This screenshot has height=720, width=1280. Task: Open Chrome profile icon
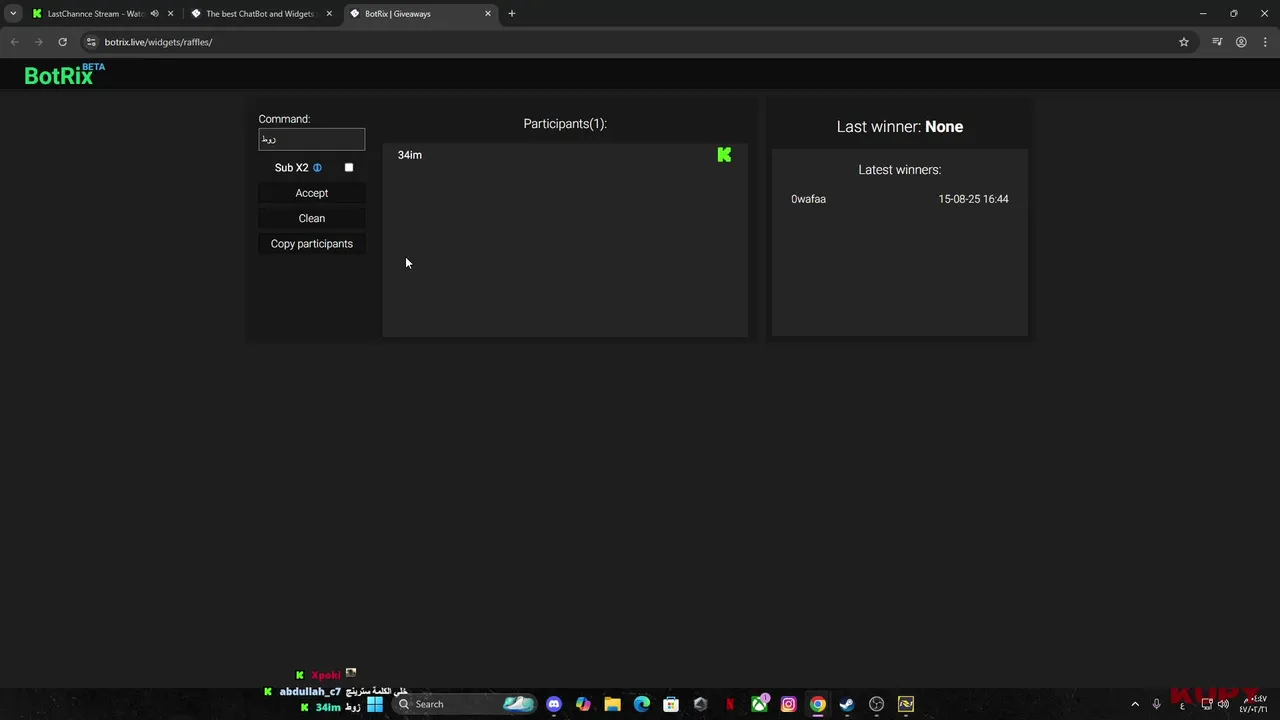(x=1241, y=42)
